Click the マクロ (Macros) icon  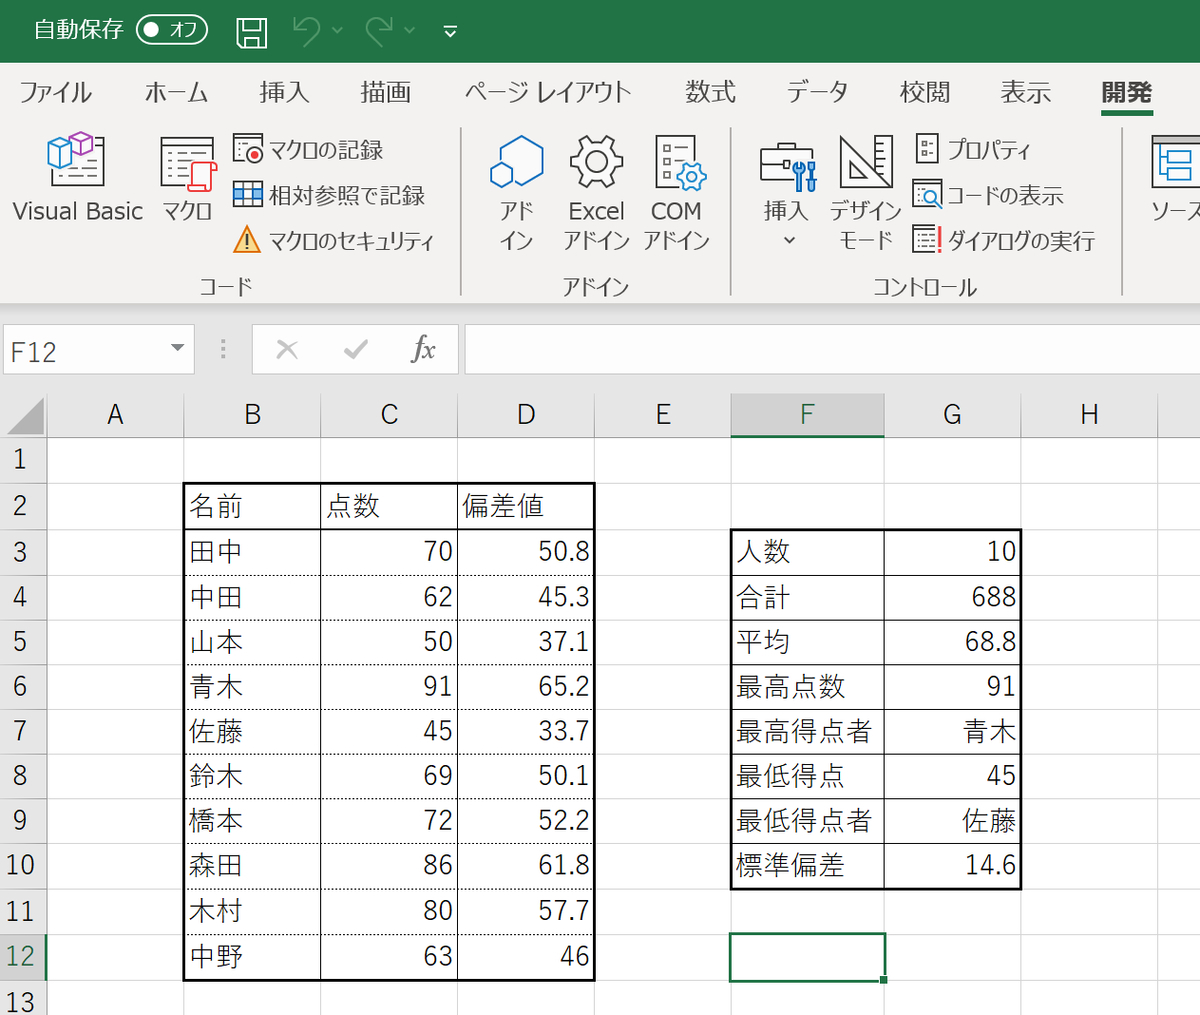186,180
